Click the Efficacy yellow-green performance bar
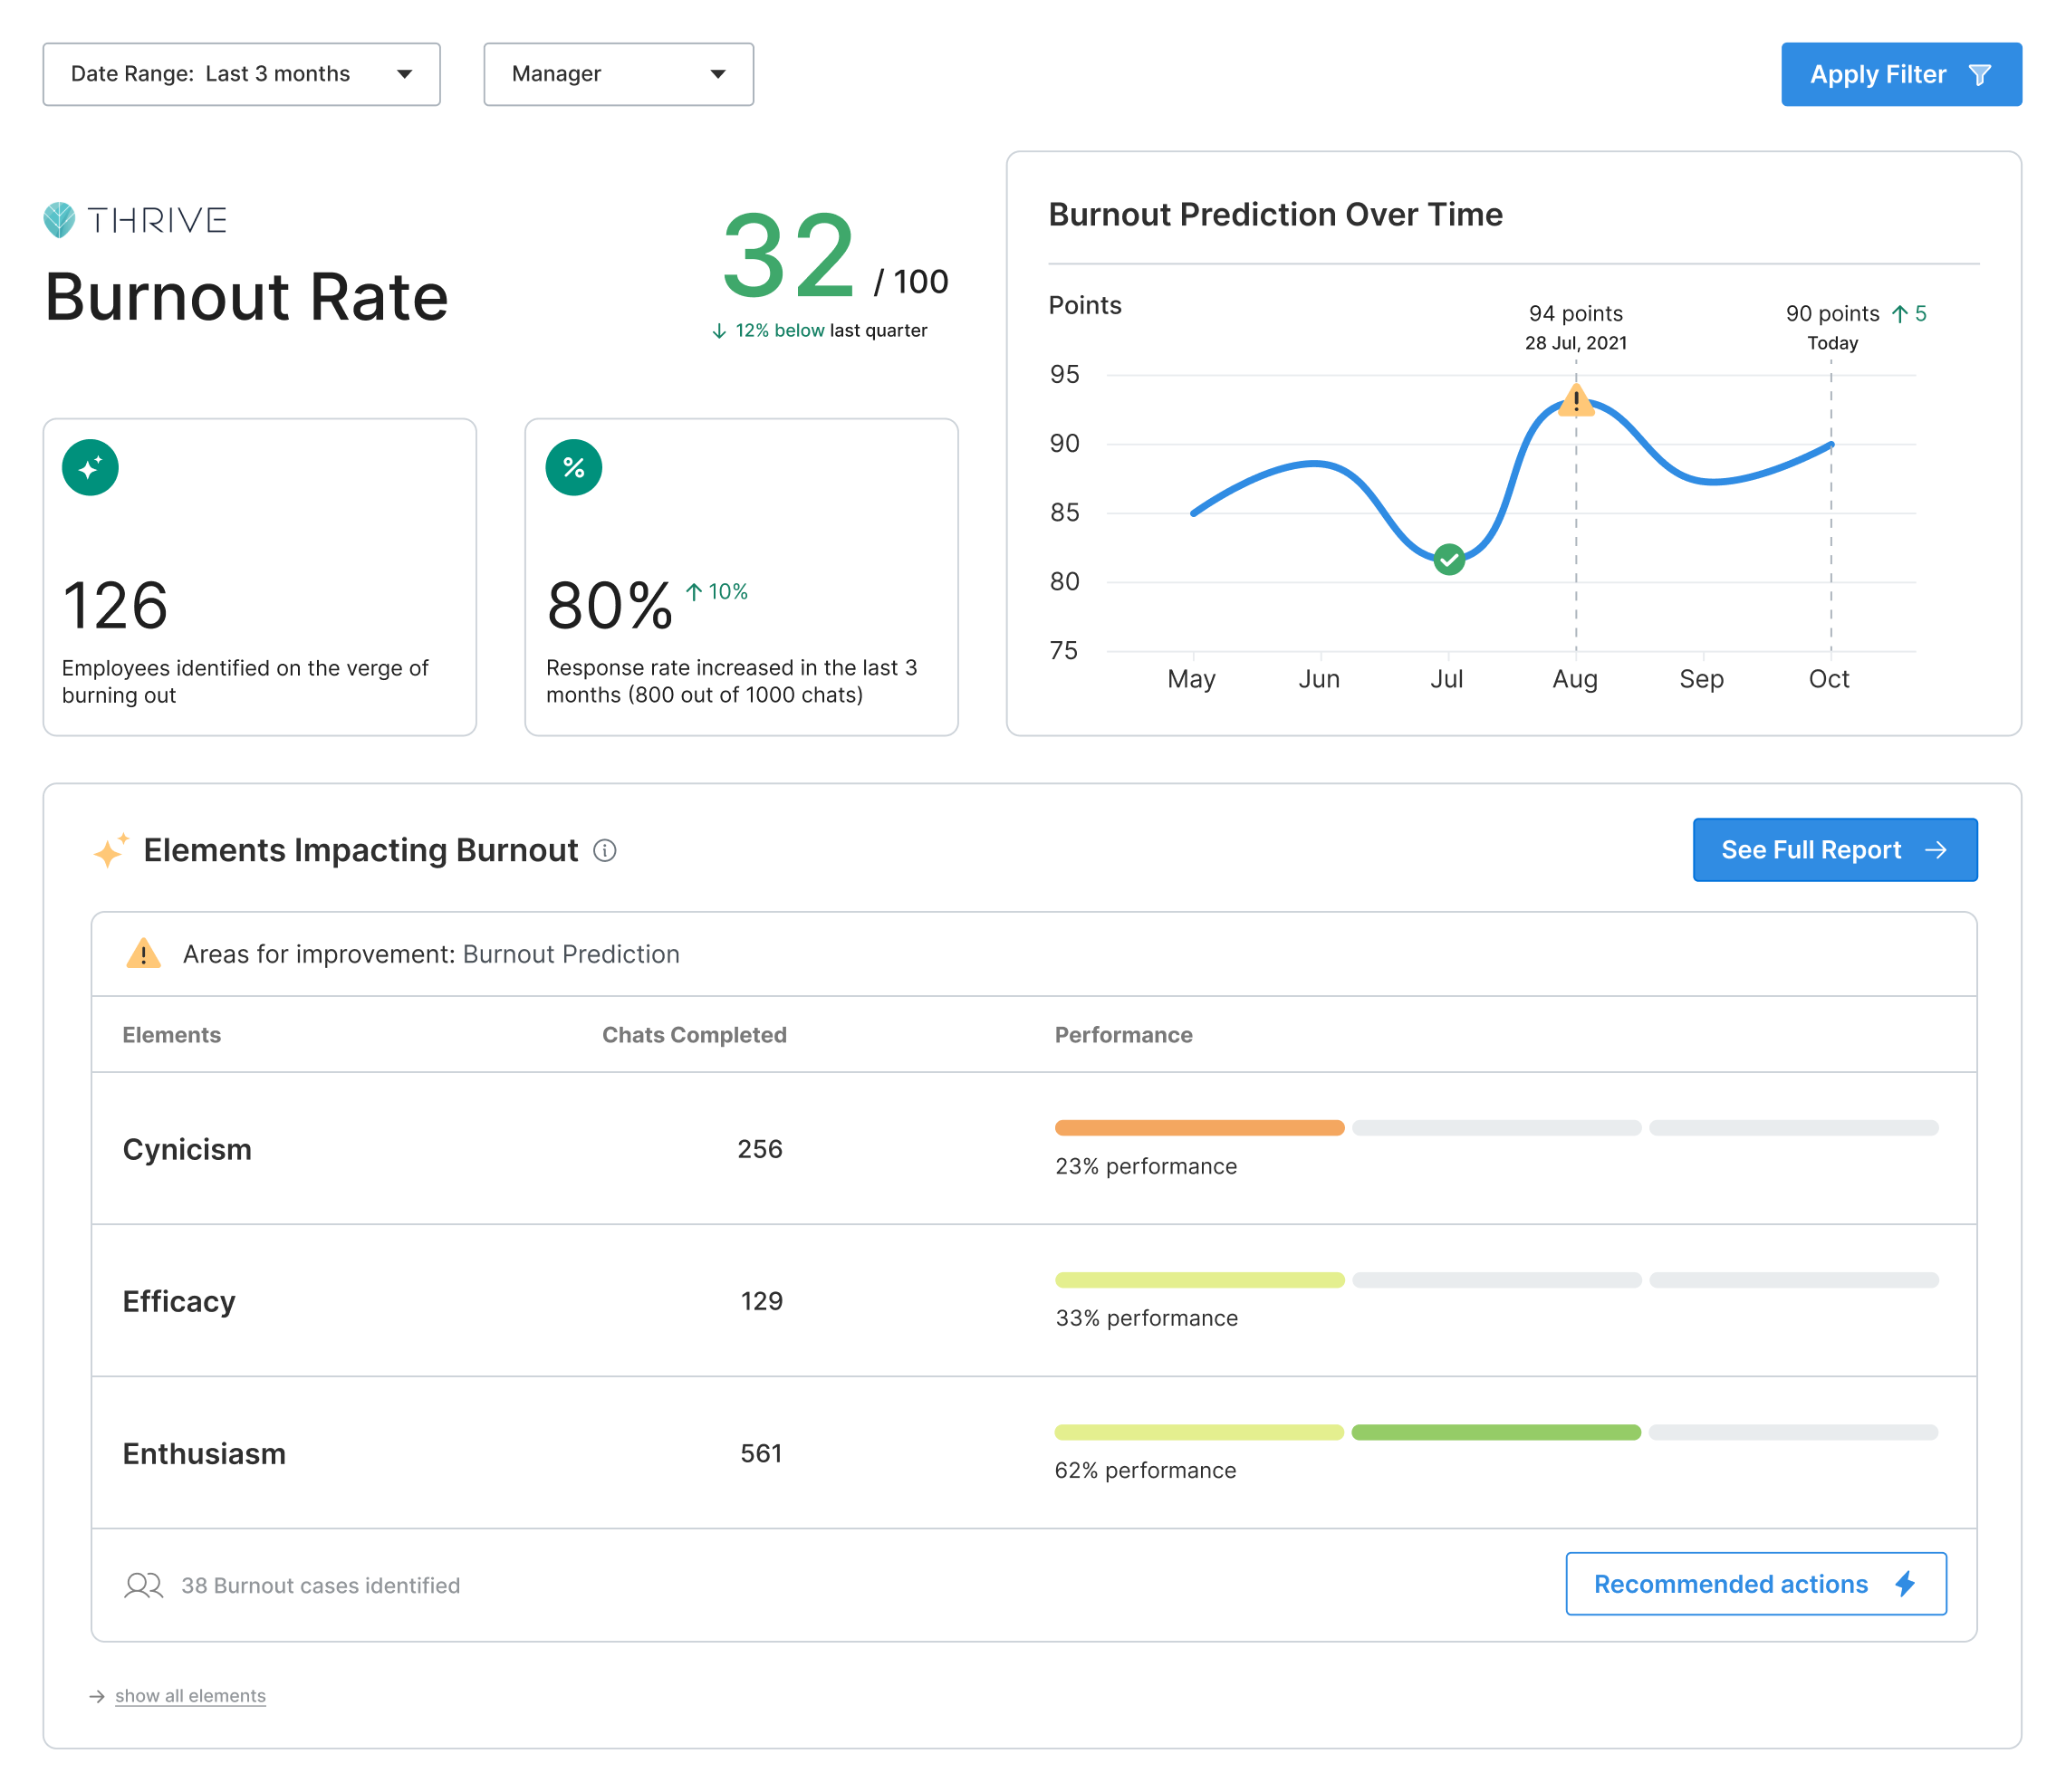The height and width of the screenshot is (1792, 2066). point(1199,1280)
